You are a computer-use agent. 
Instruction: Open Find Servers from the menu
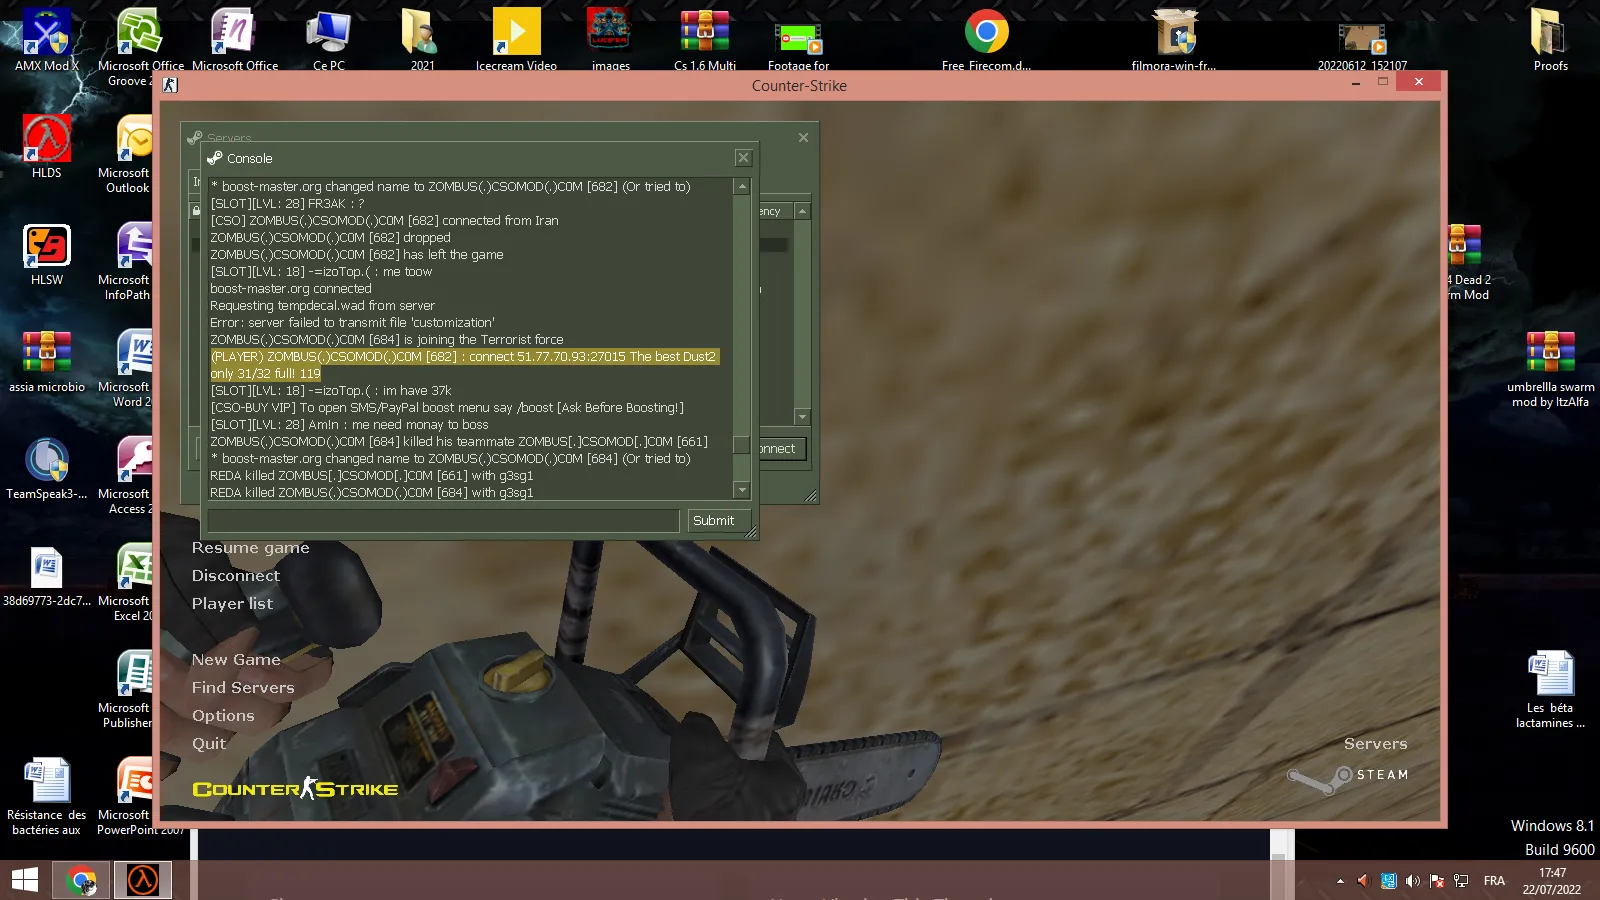pos(243,688)
